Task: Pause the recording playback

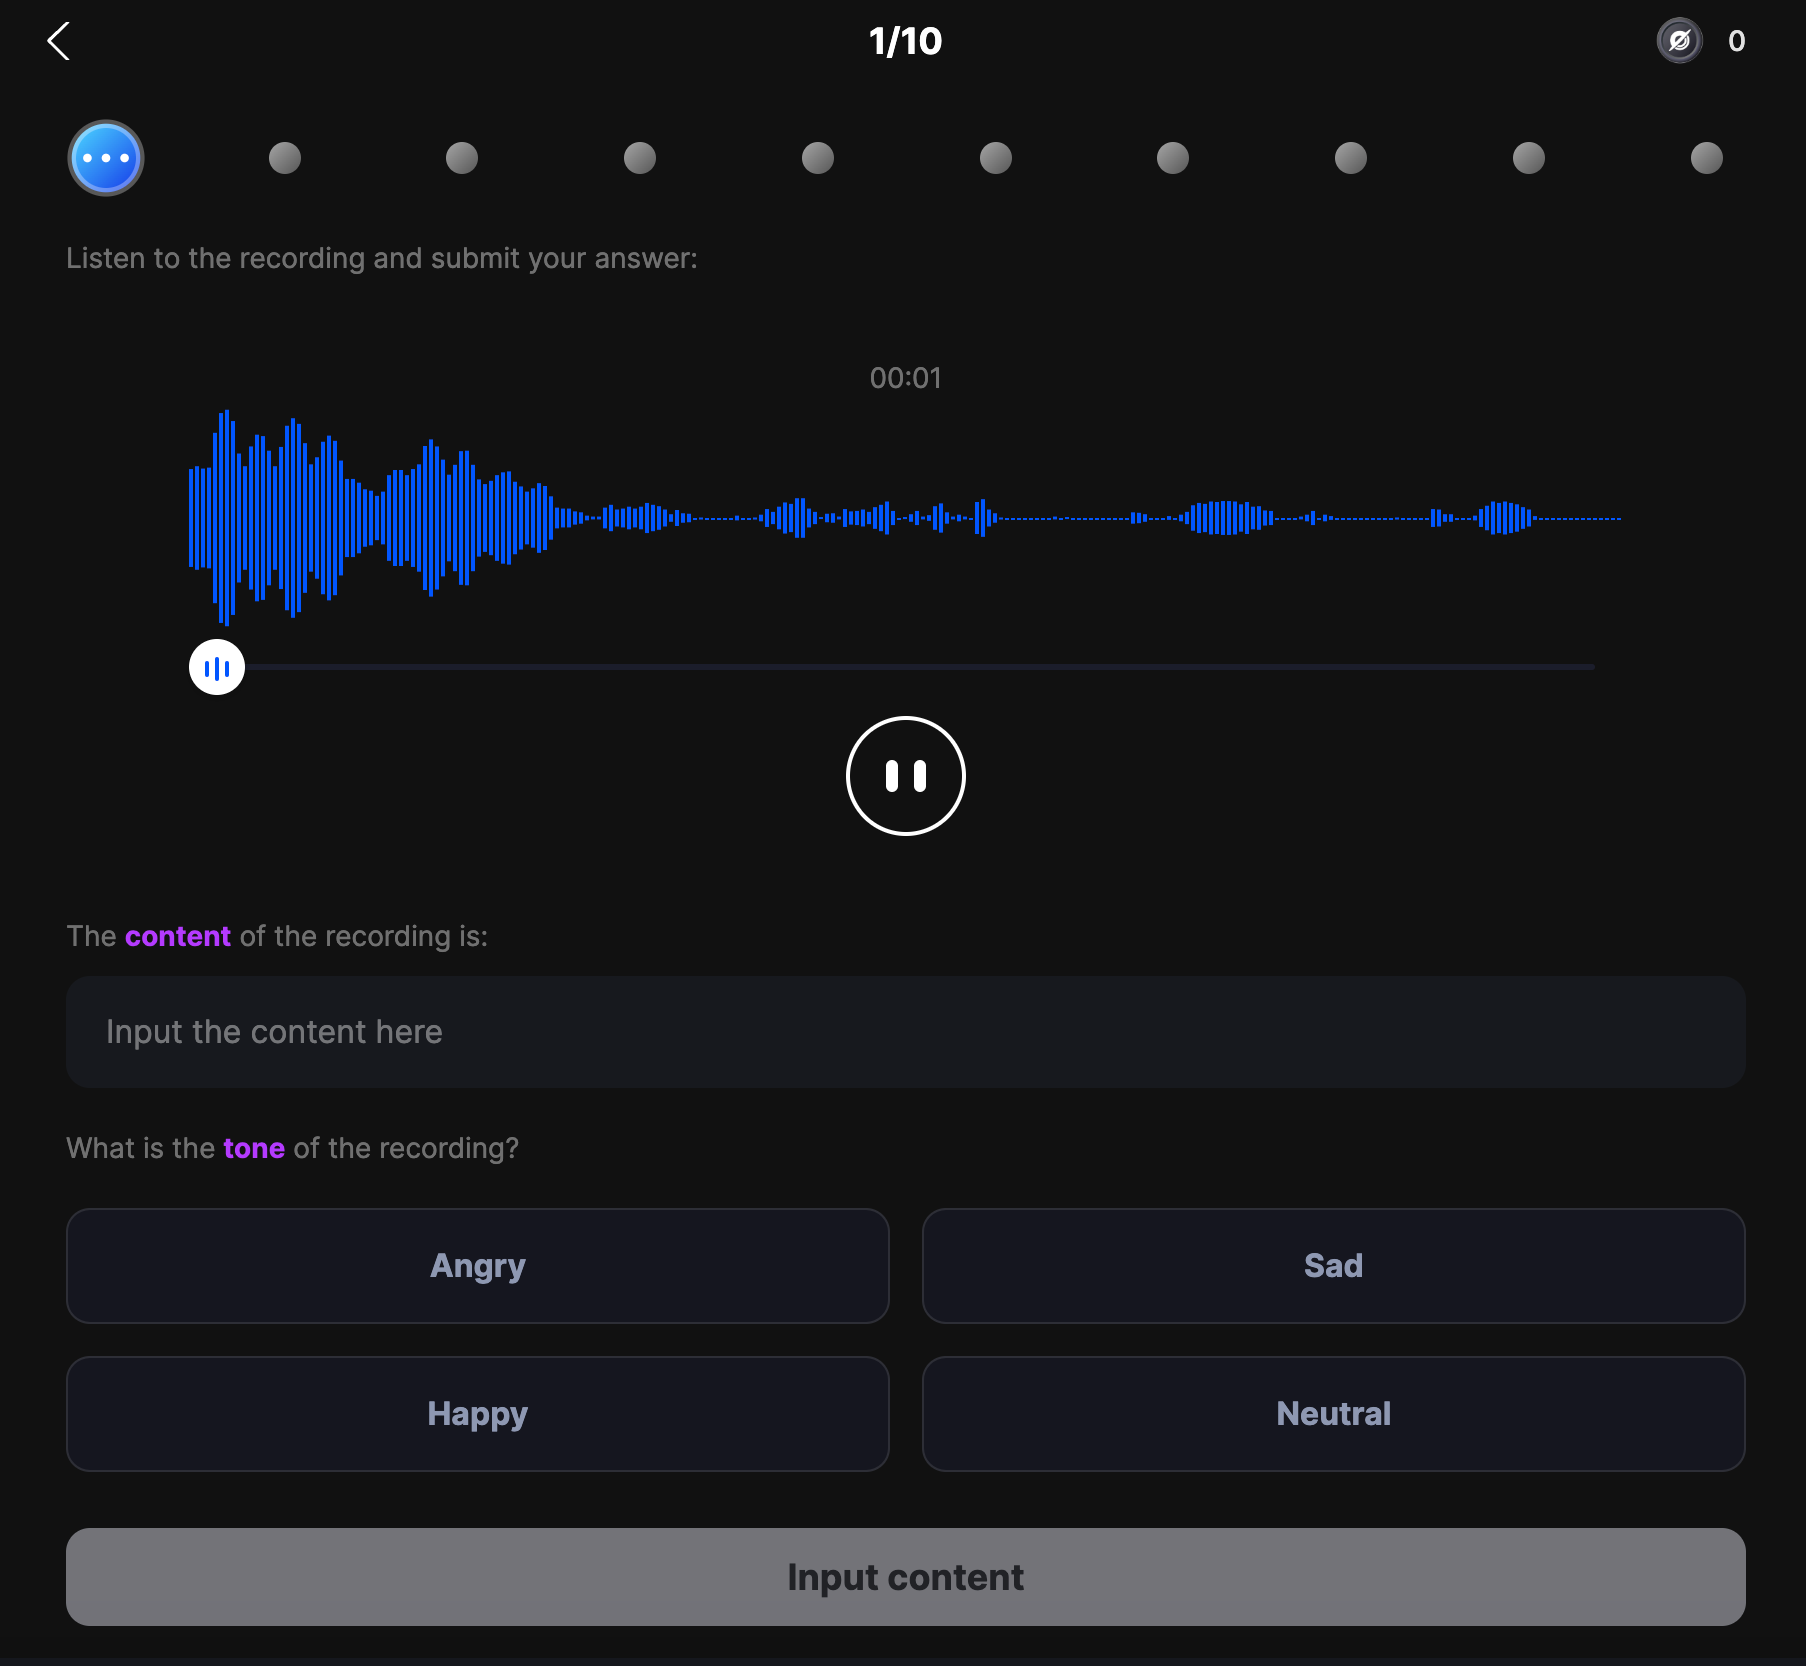Action: (905, 776)
